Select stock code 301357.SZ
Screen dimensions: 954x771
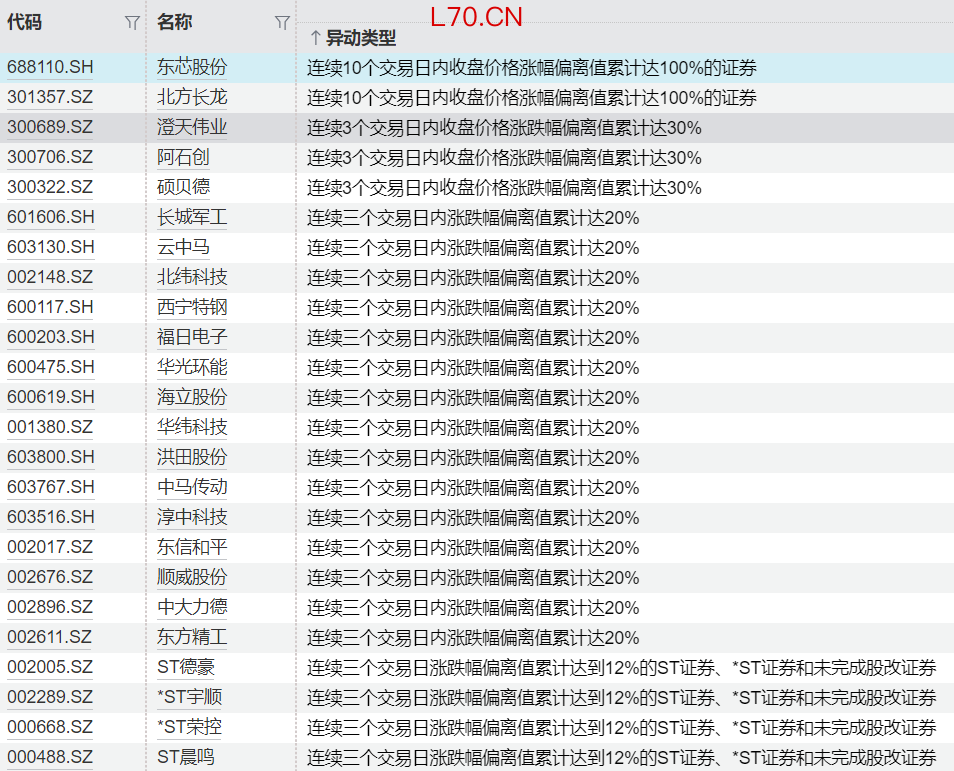(x=50, y=98)
